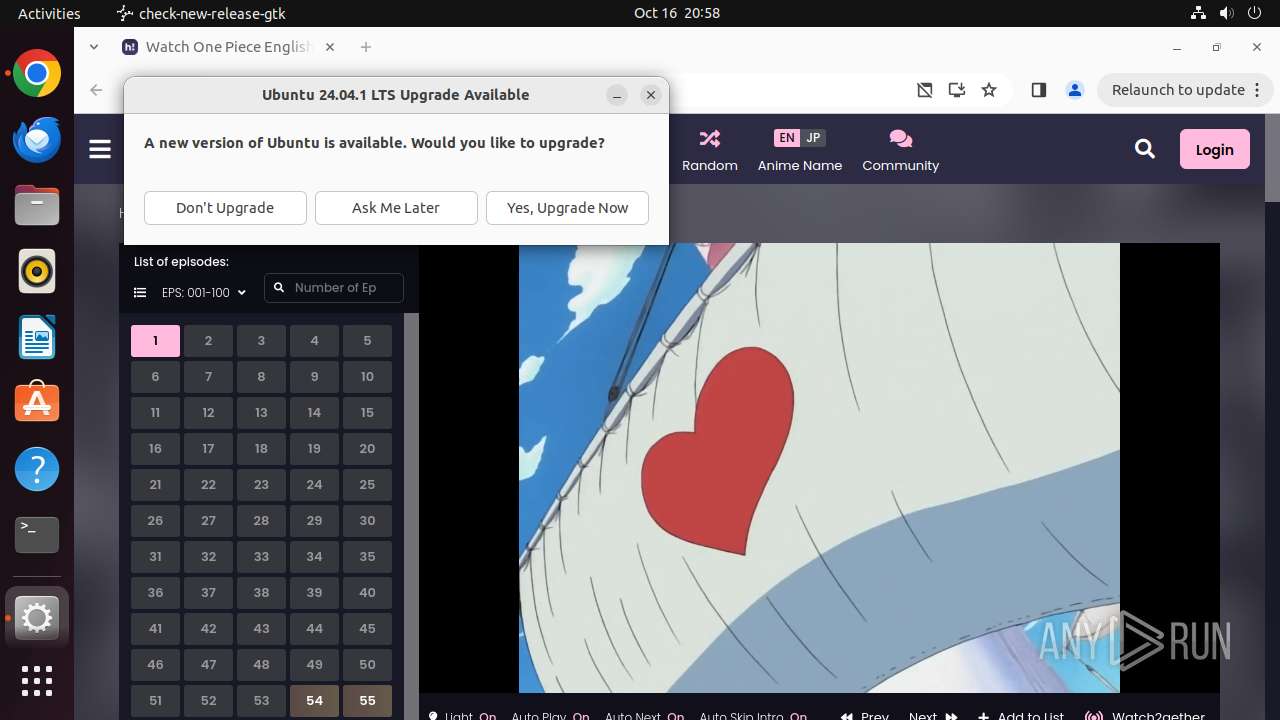1280x720 pixels.
Task: Open LibreOffice Writer from the dock
Action: pos(37,337)
